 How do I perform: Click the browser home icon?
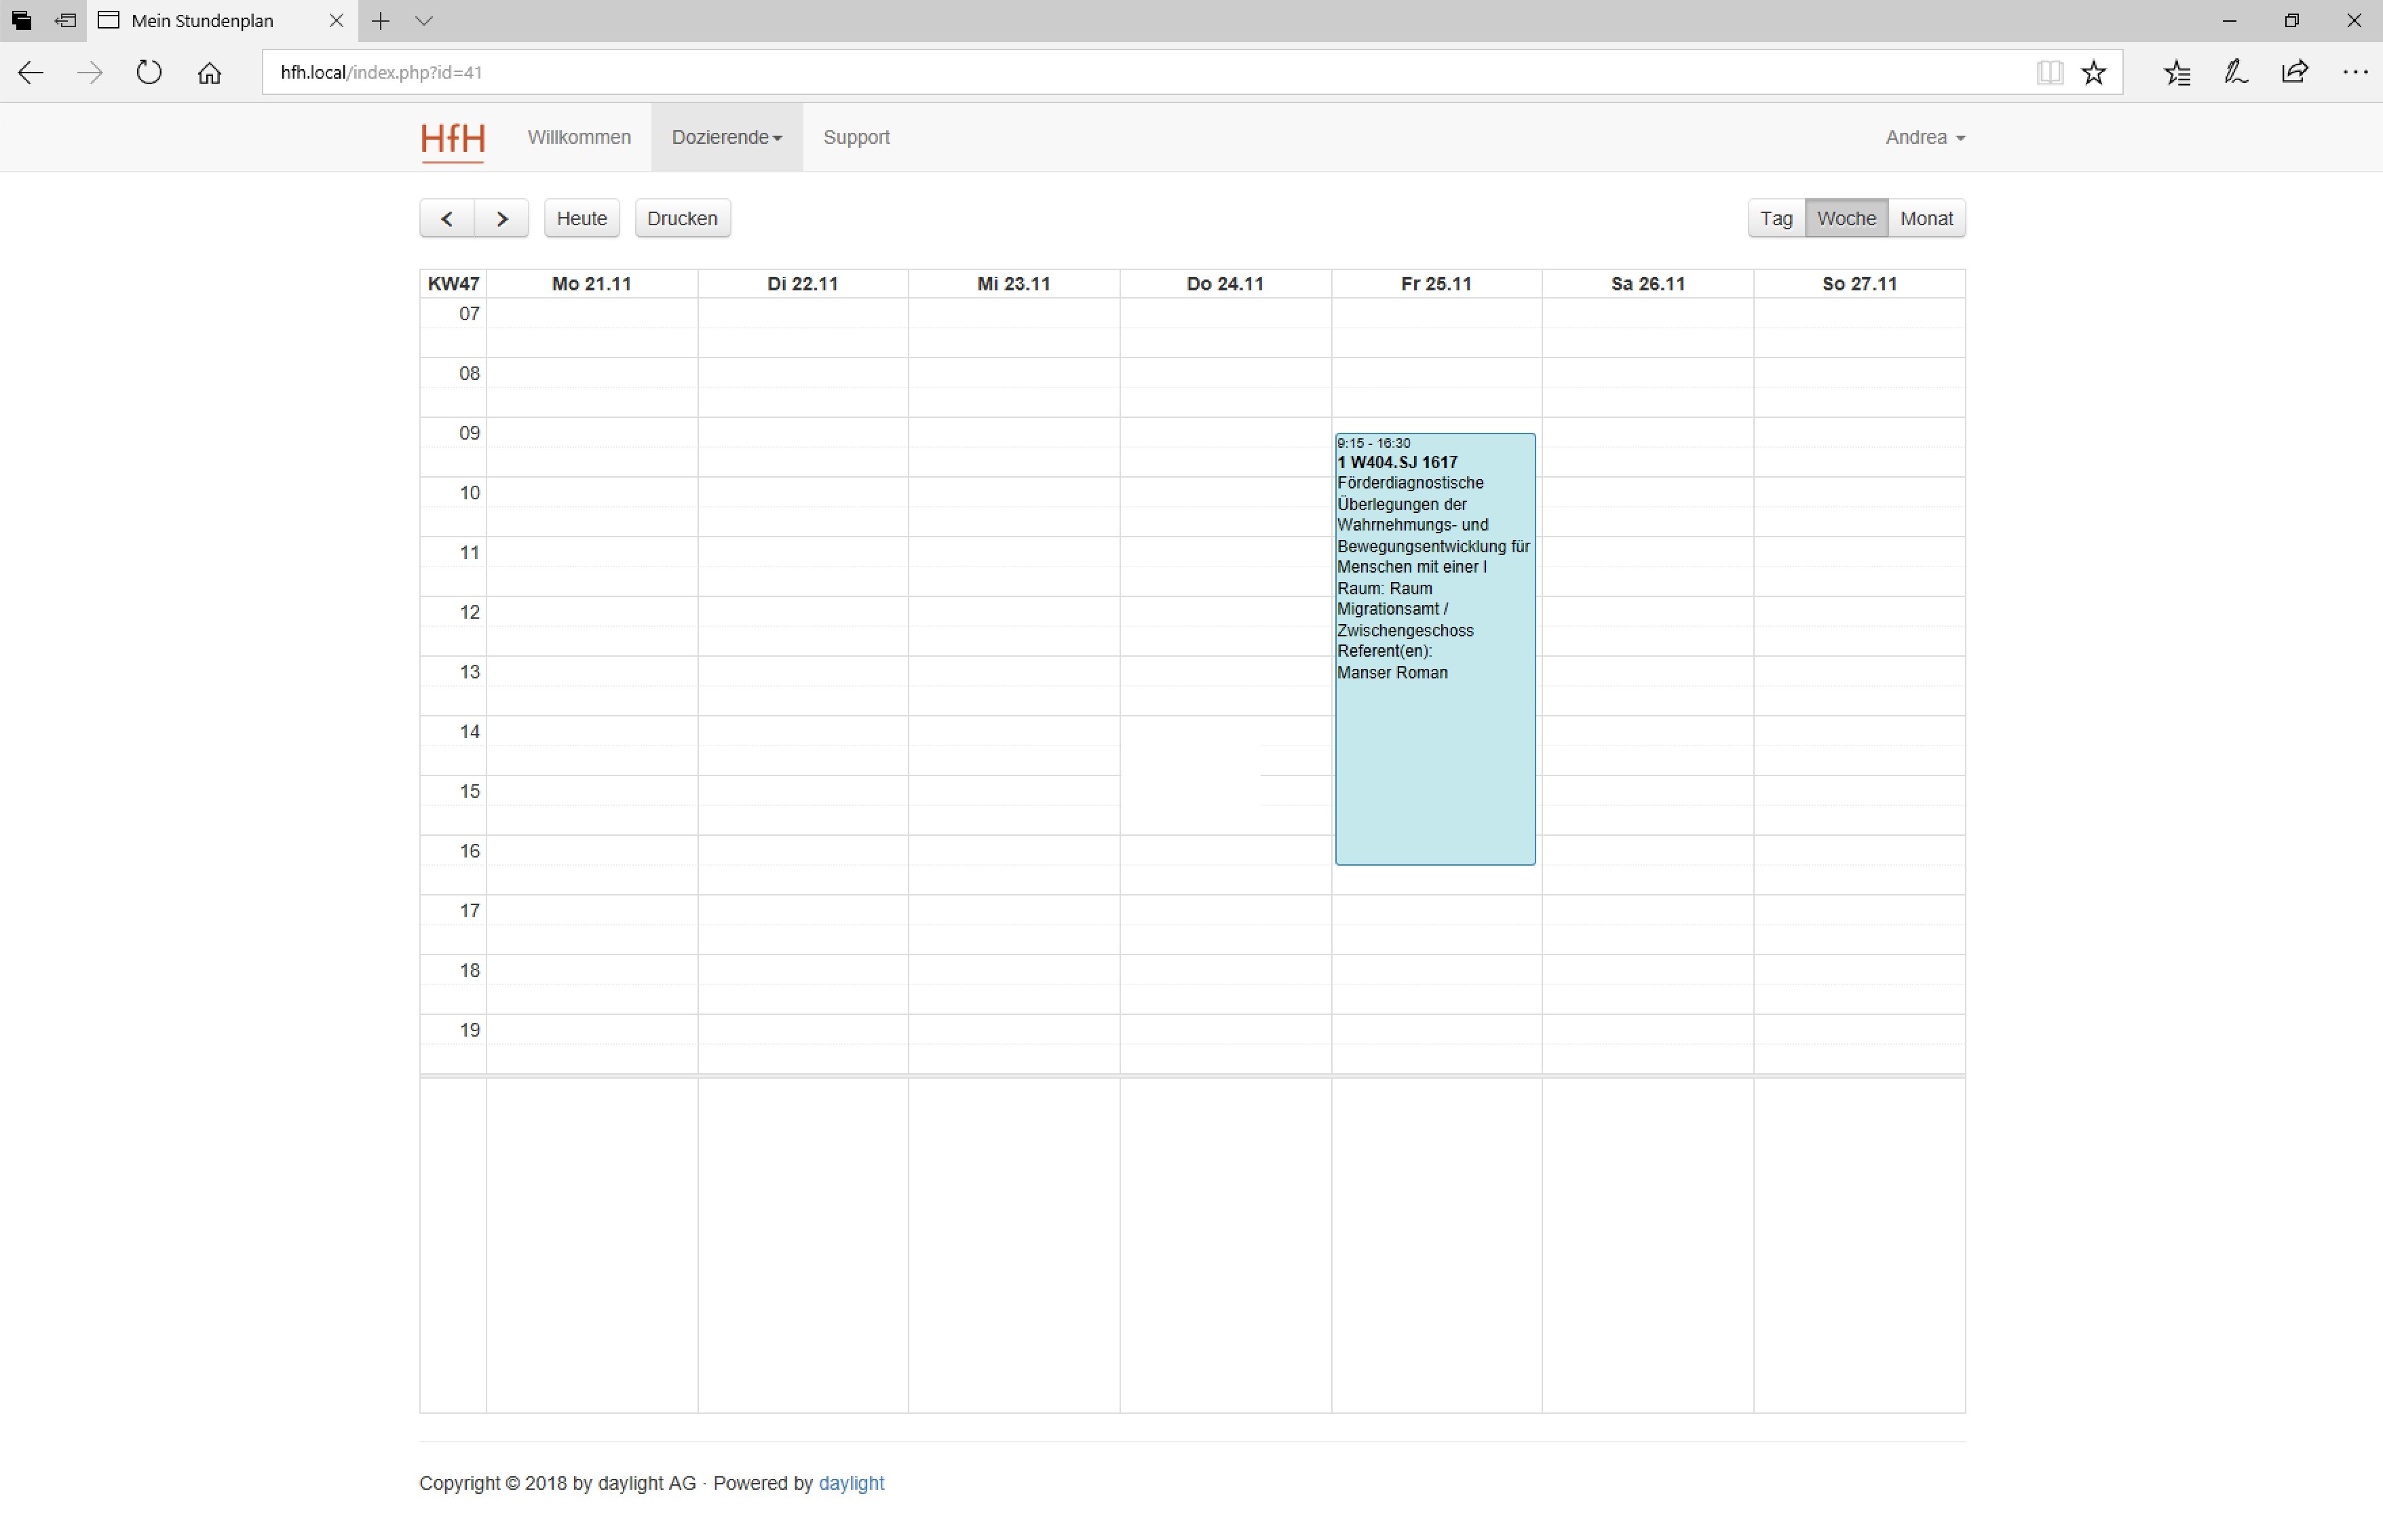pyautogui.click(x=209, y=72)
